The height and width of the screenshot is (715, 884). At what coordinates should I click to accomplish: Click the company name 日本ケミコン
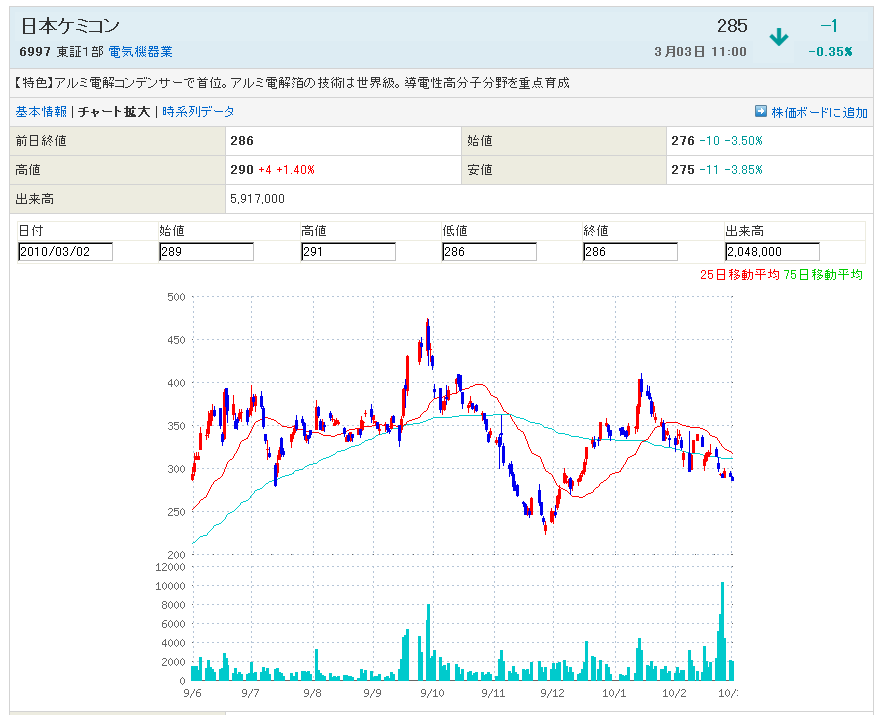pyautogui.click(x=70, y=26)
